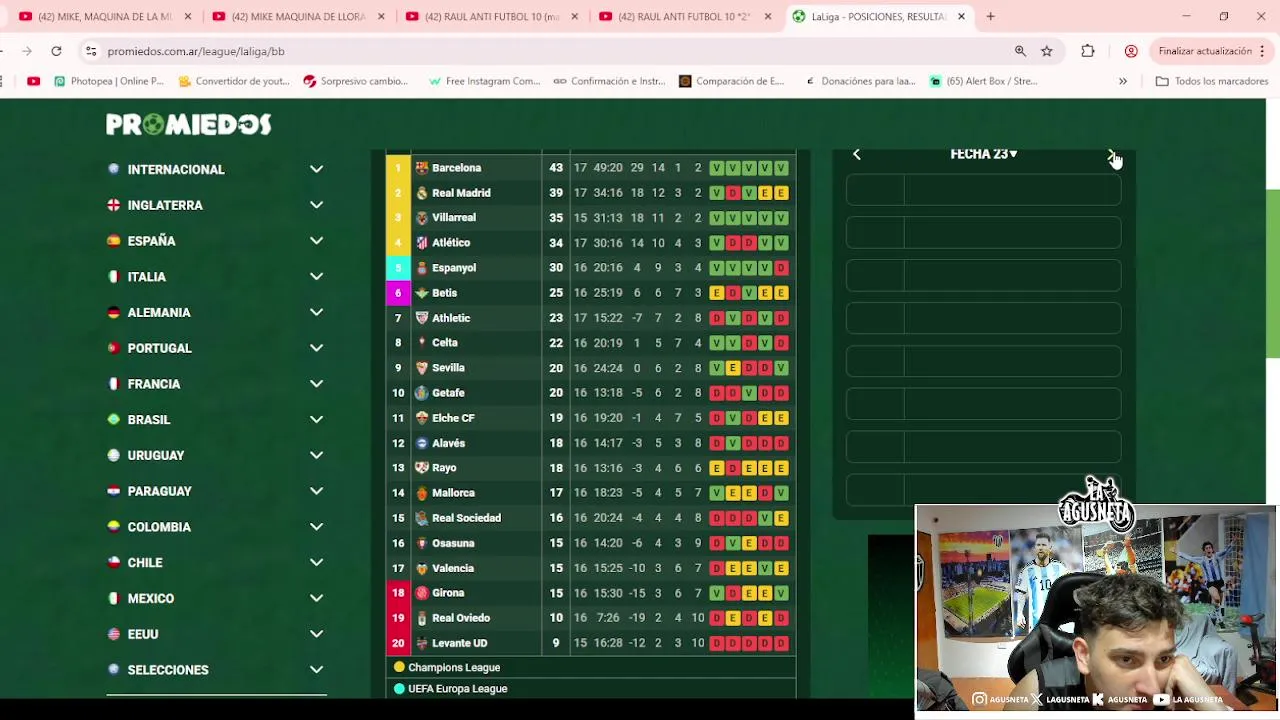Expand the ESPAÑA leagues chevron
This screenshot has width=1280, height=720.
[x=316, y=241]
